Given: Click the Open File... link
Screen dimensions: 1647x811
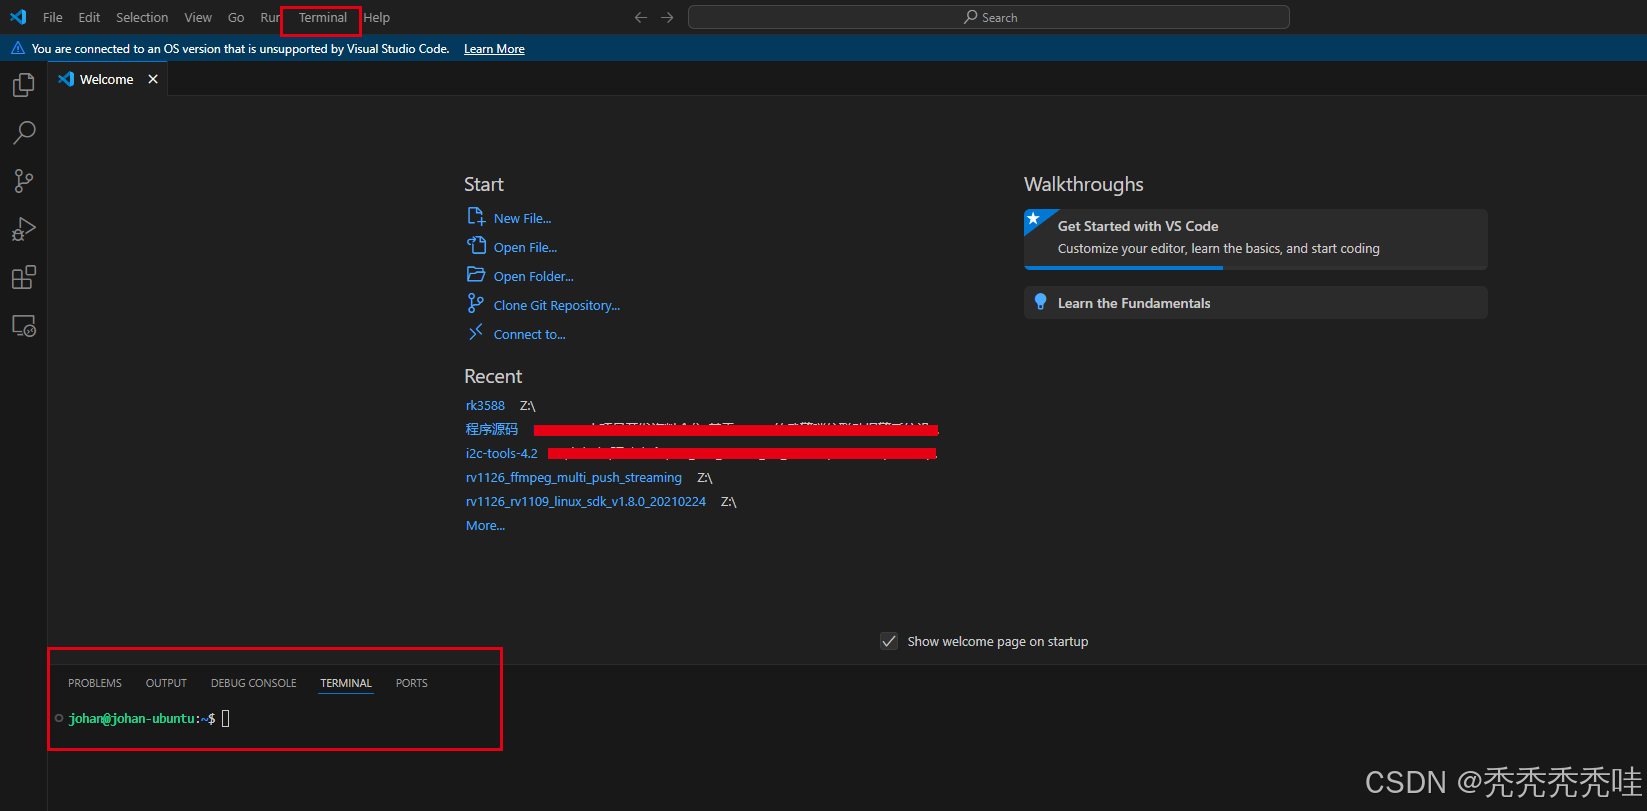Looking at the screenshot, I should coord(525,247).
